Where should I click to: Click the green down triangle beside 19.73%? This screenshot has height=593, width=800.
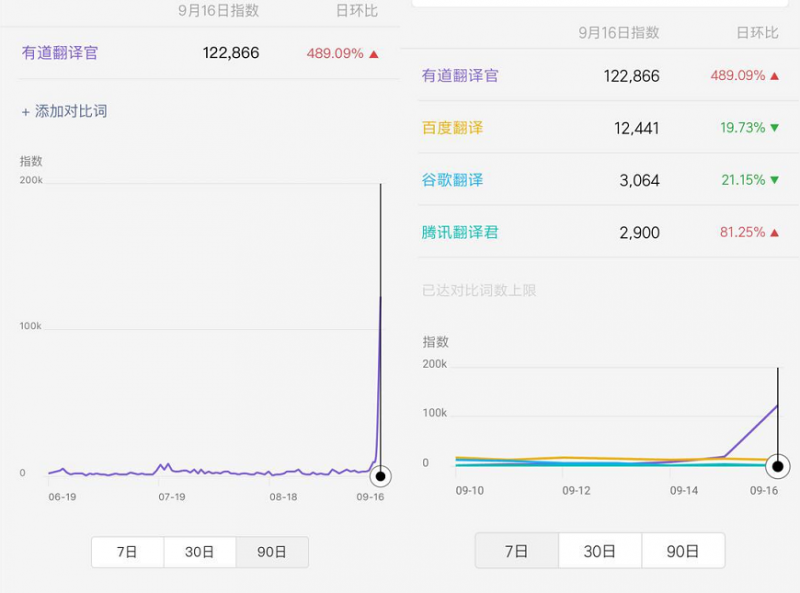tap(774, 128)
